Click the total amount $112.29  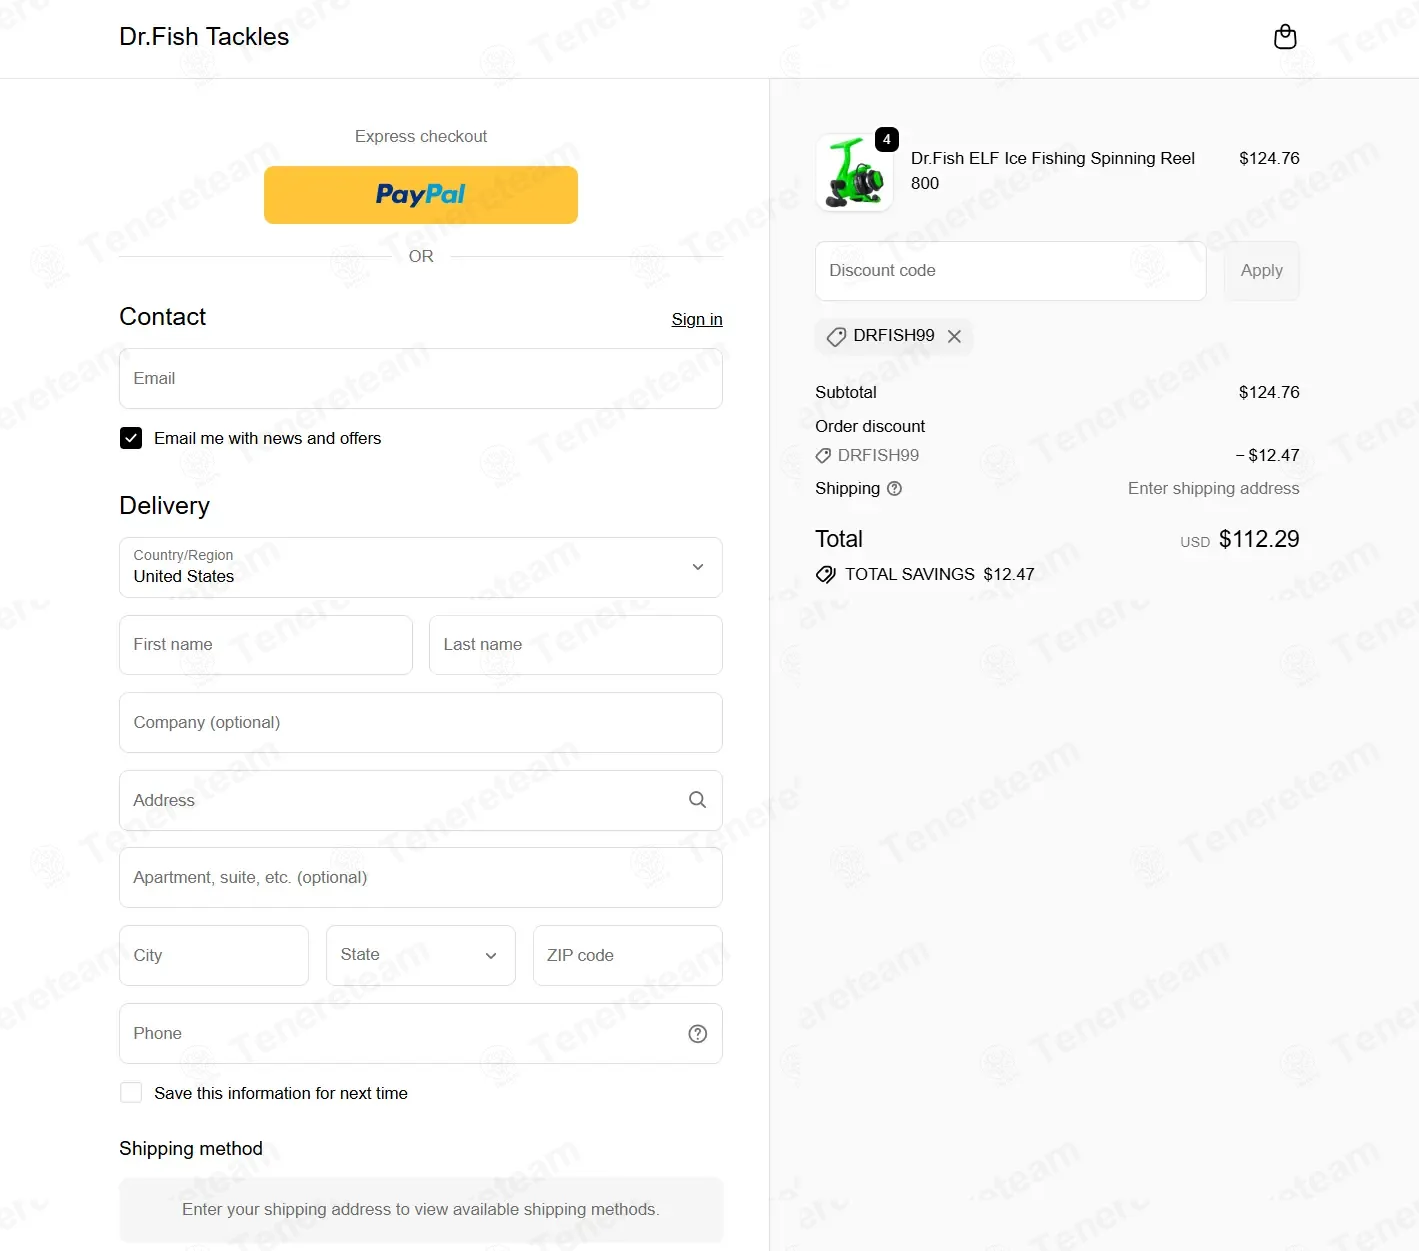(x=1259, y=539)
